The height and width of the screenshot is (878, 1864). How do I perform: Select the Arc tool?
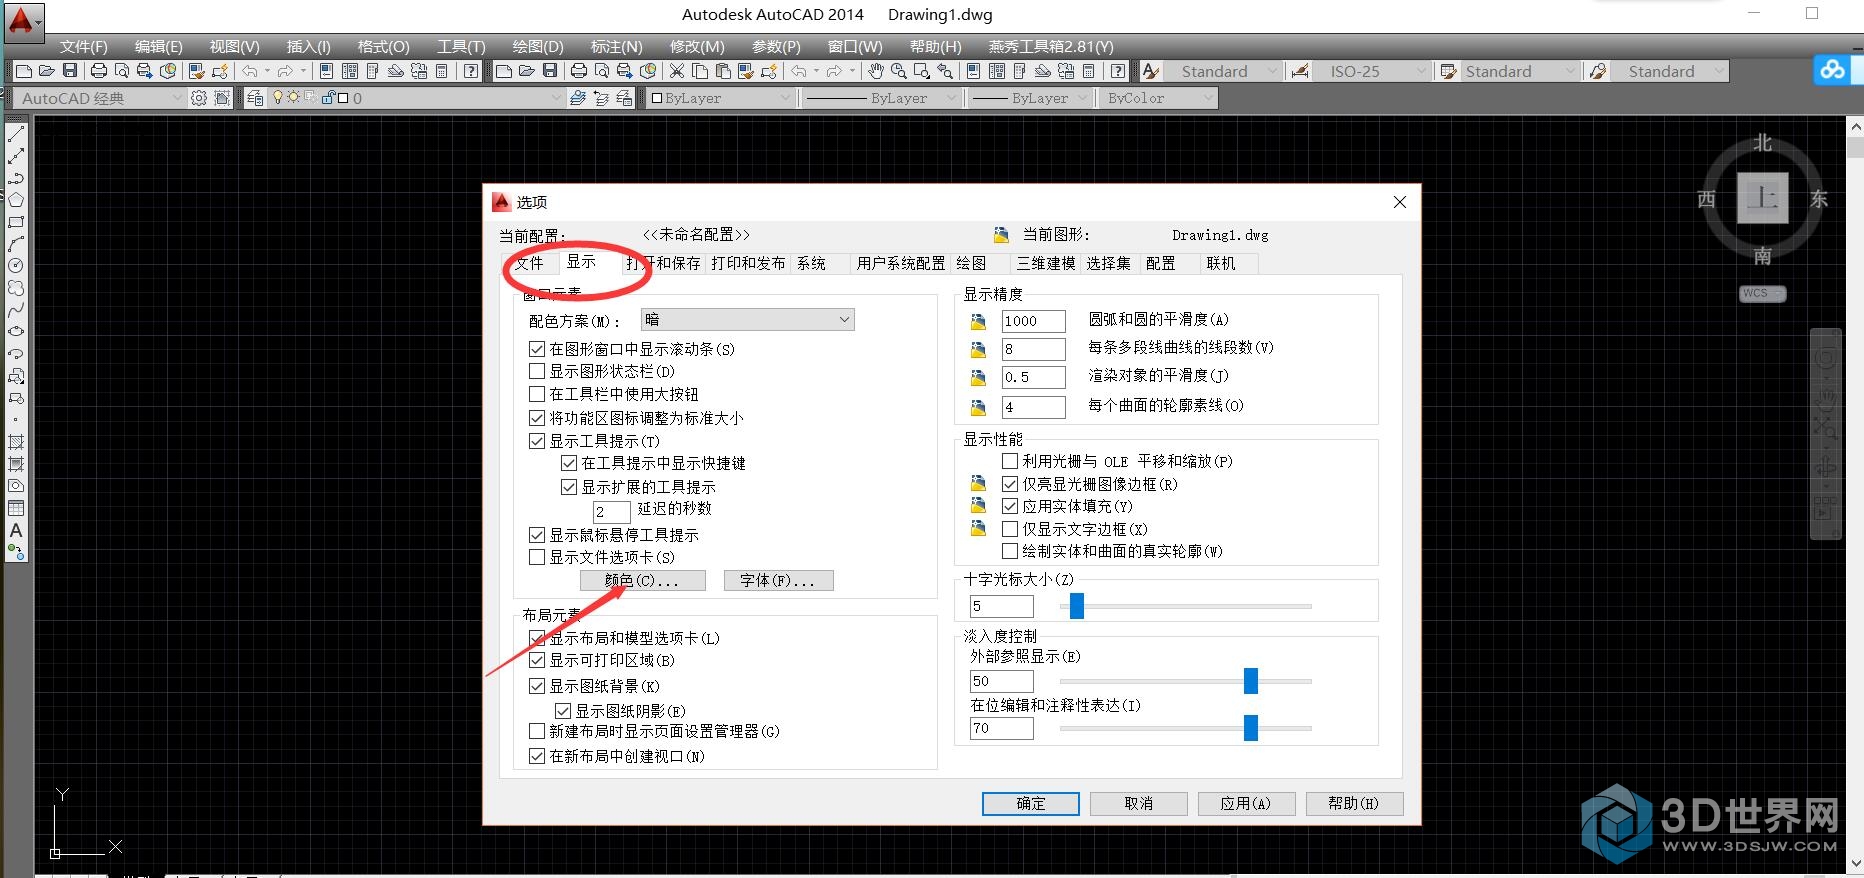[16, 244]
